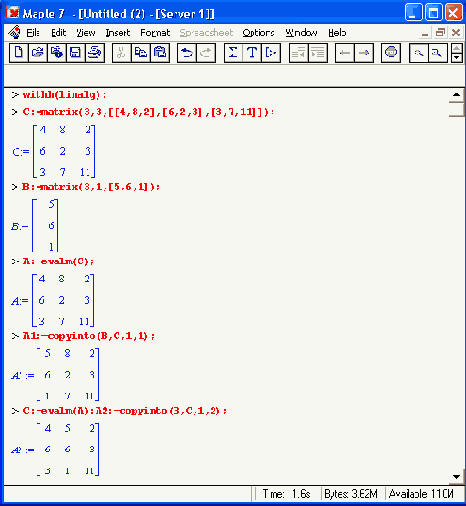Copy selection using the copy icon
Screen dimensions: 466x506
pyautogui.click(x=141, y=53)
